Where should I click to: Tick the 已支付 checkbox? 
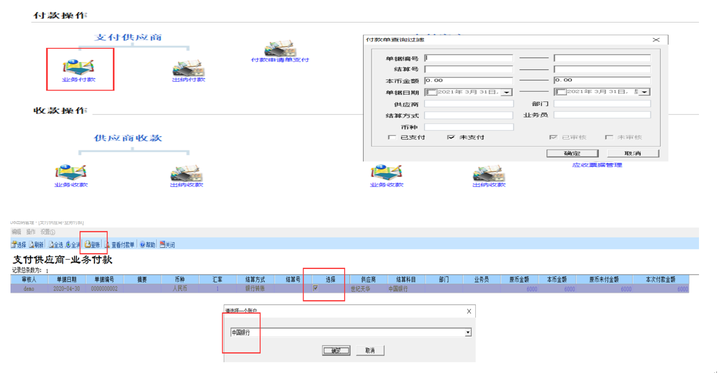(392, 137)
